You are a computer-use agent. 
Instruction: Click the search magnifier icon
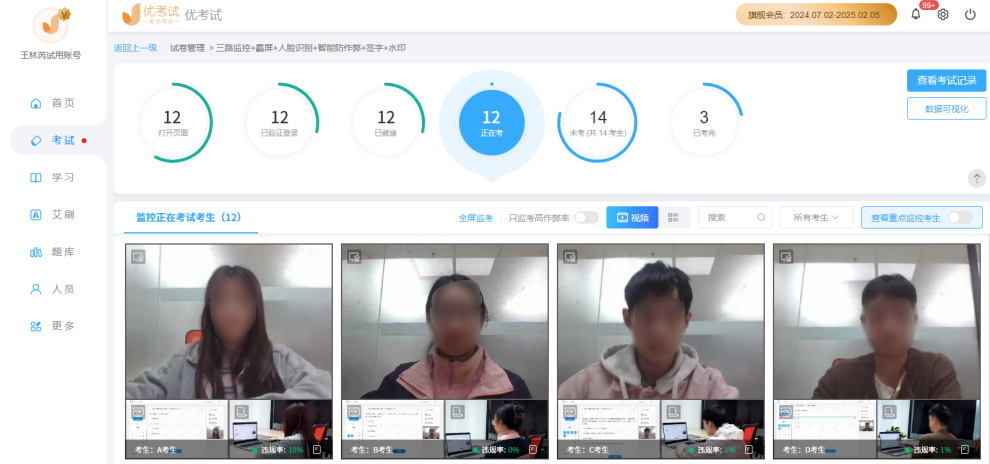(761, 217)
